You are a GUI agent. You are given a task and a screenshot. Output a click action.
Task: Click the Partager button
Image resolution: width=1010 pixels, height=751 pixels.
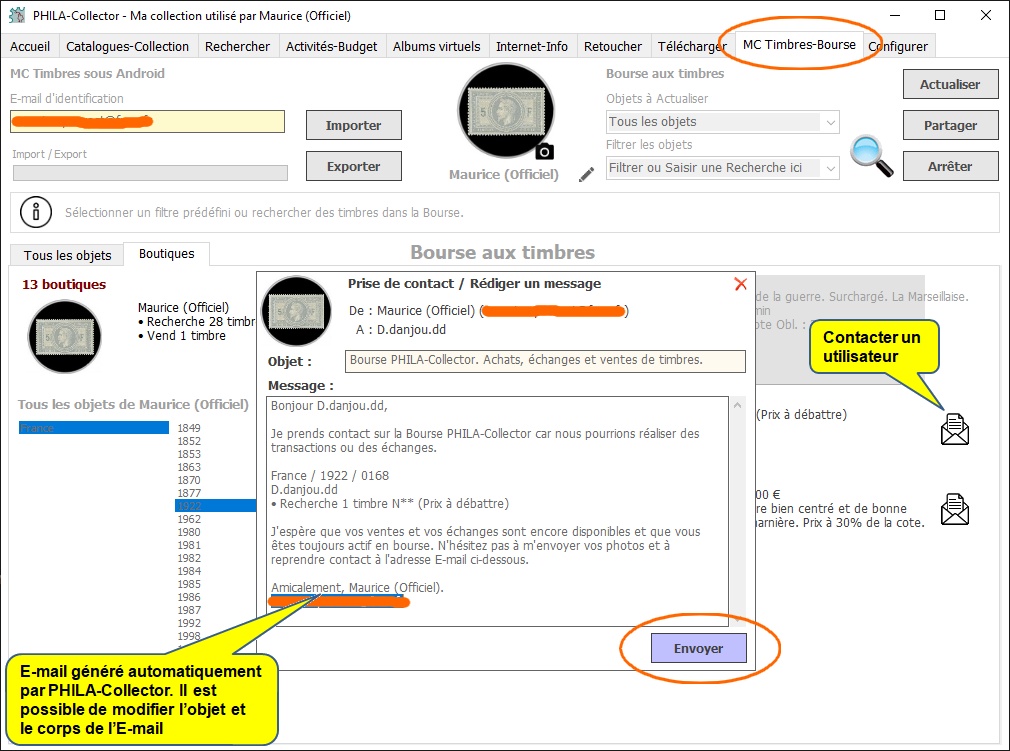point(950,125)
